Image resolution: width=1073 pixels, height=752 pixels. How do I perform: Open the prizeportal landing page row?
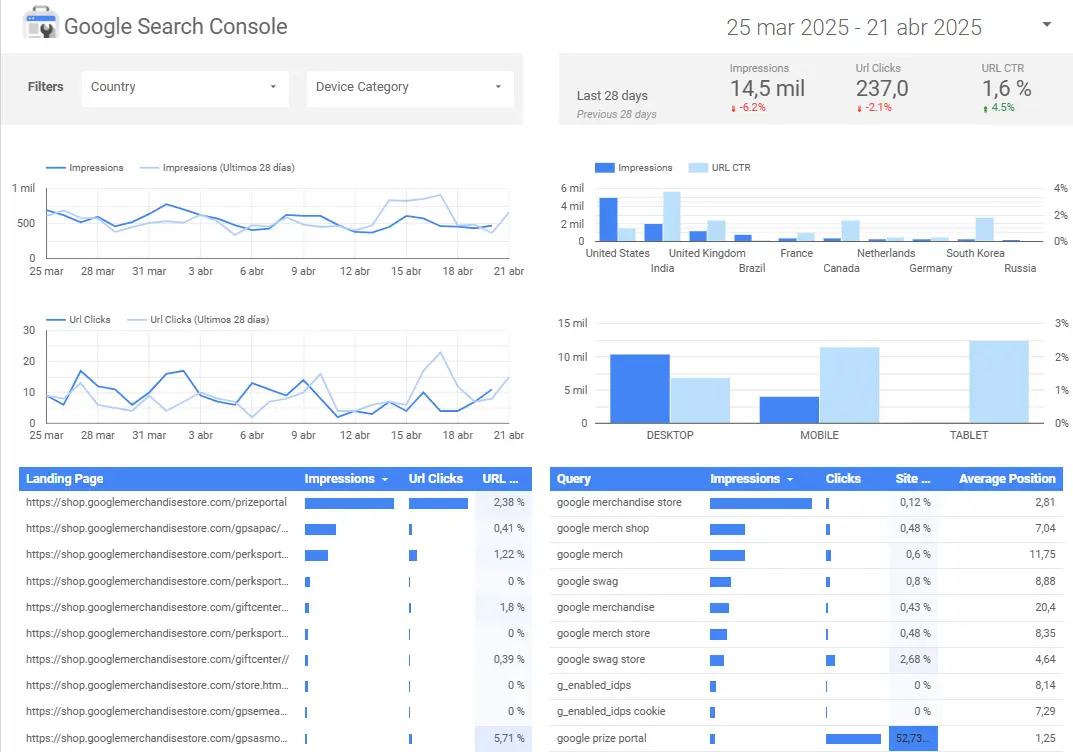pos(274,503)
